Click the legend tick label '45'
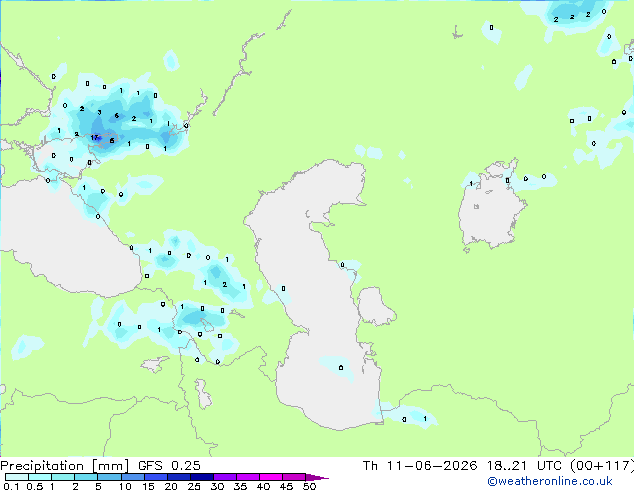Screen dimensions: 634x490 point(286,486)
